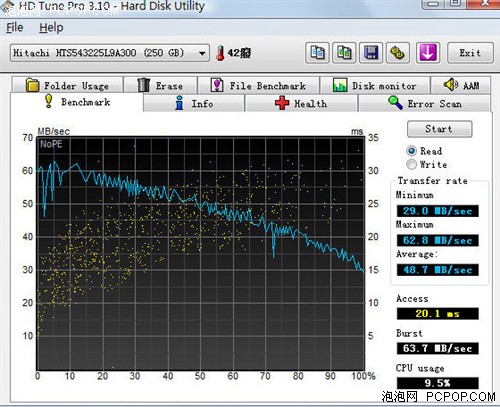Click the floppy disk save screenshot icon
The image size is (500, 407).
(371, 53)
